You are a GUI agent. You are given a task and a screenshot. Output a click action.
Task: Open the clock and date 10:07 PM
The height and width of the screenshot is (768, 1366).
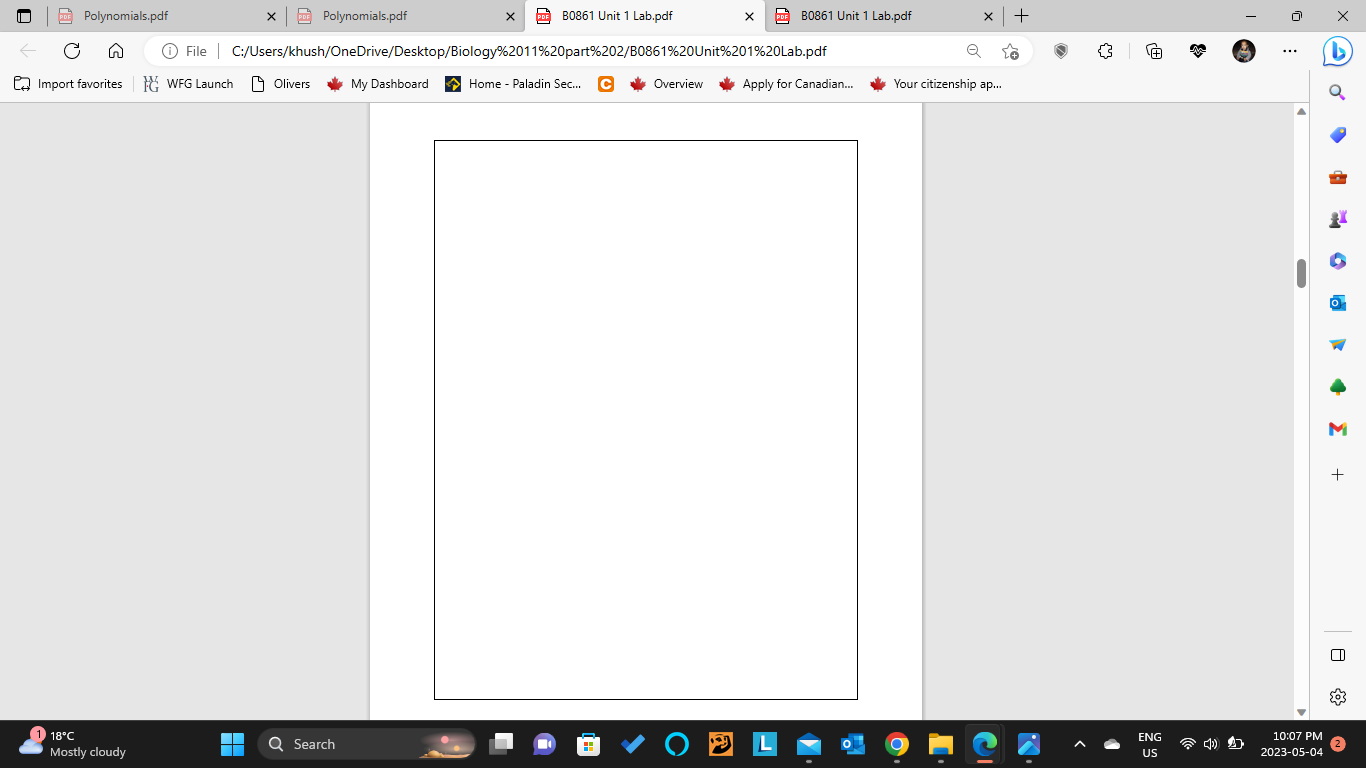pyautogui.click(x=1291, y=744)
